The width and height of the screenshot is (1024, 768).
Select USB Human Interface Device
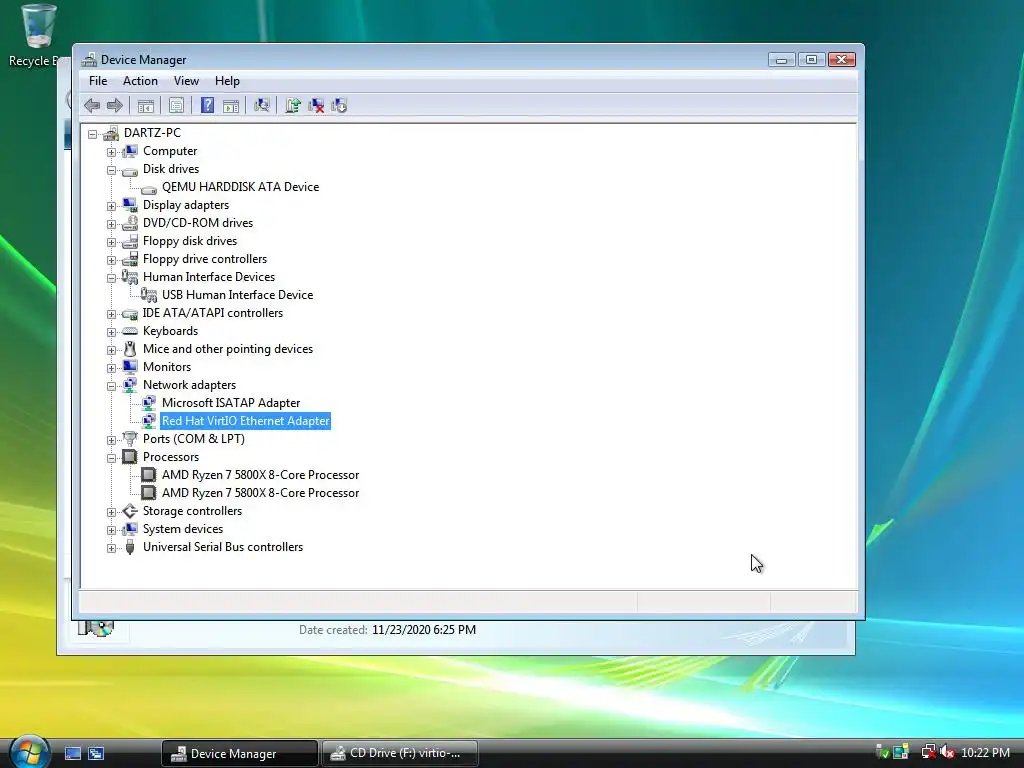[238, 295]
